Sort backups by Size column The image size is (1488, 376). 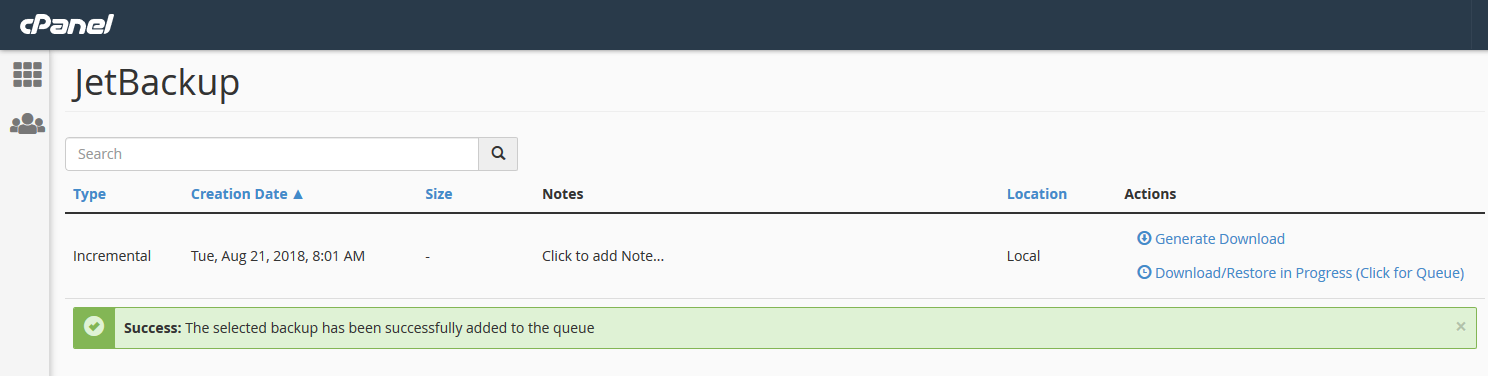pyautogui.click(x=439, y=194)
